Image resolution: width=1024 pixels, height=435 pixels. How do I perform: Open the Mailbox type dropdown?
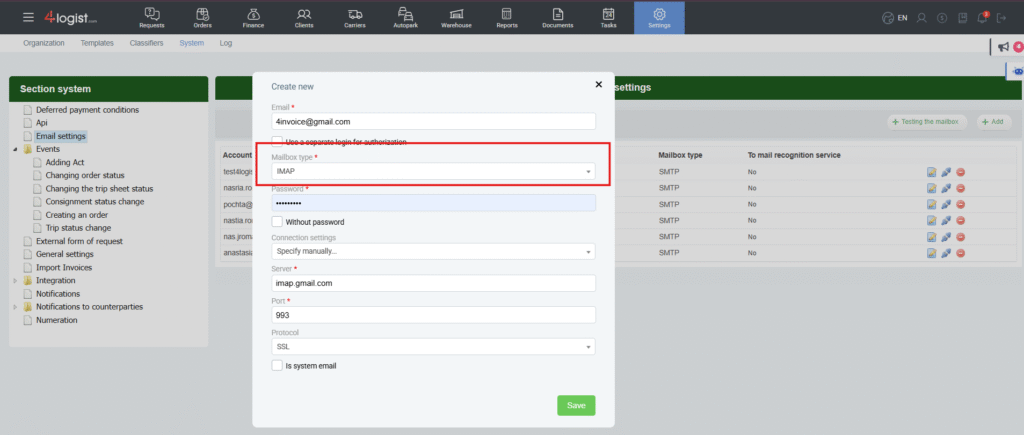[x=433, y=173]
